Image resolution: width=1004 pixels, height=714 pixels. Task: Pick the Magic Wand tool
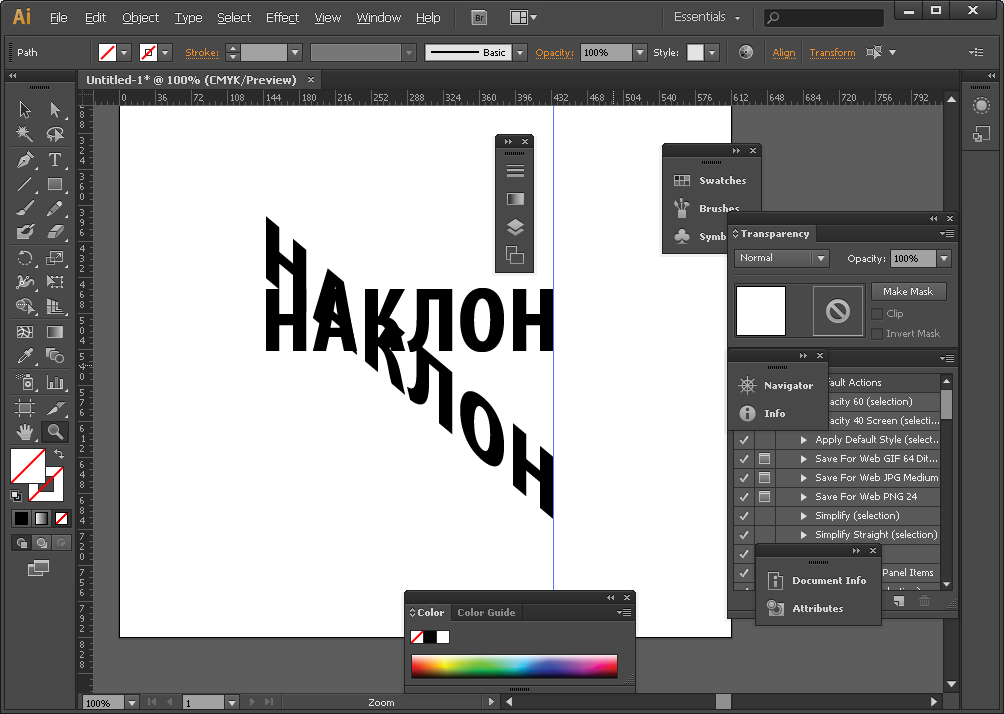tap(25, 134)
